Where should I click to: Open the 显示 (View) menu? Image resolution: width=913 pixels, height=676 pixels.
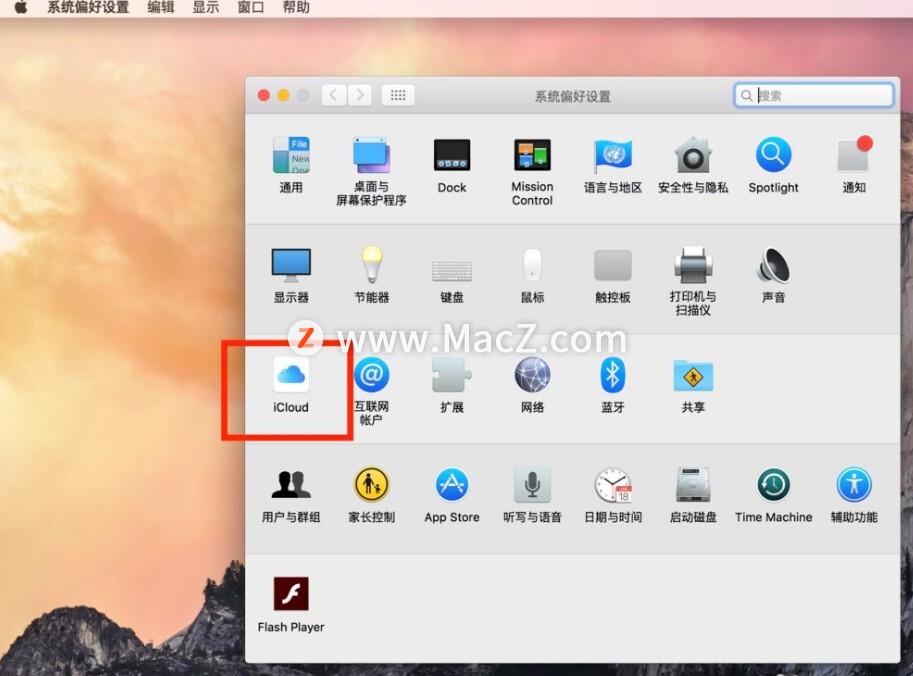pyautogui.click(x=206, y=8)
